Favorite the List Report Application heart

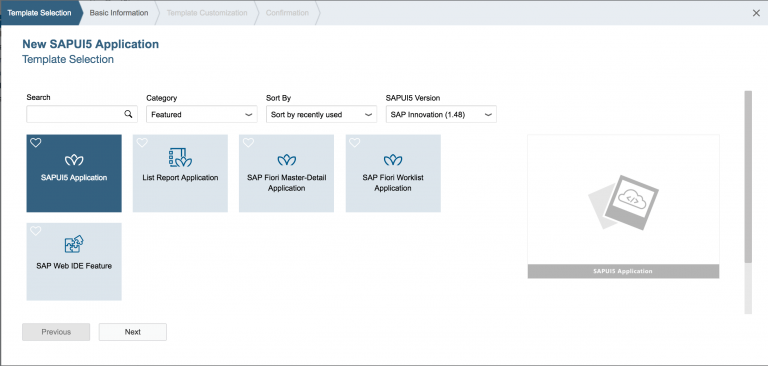(x=142, y=143)
